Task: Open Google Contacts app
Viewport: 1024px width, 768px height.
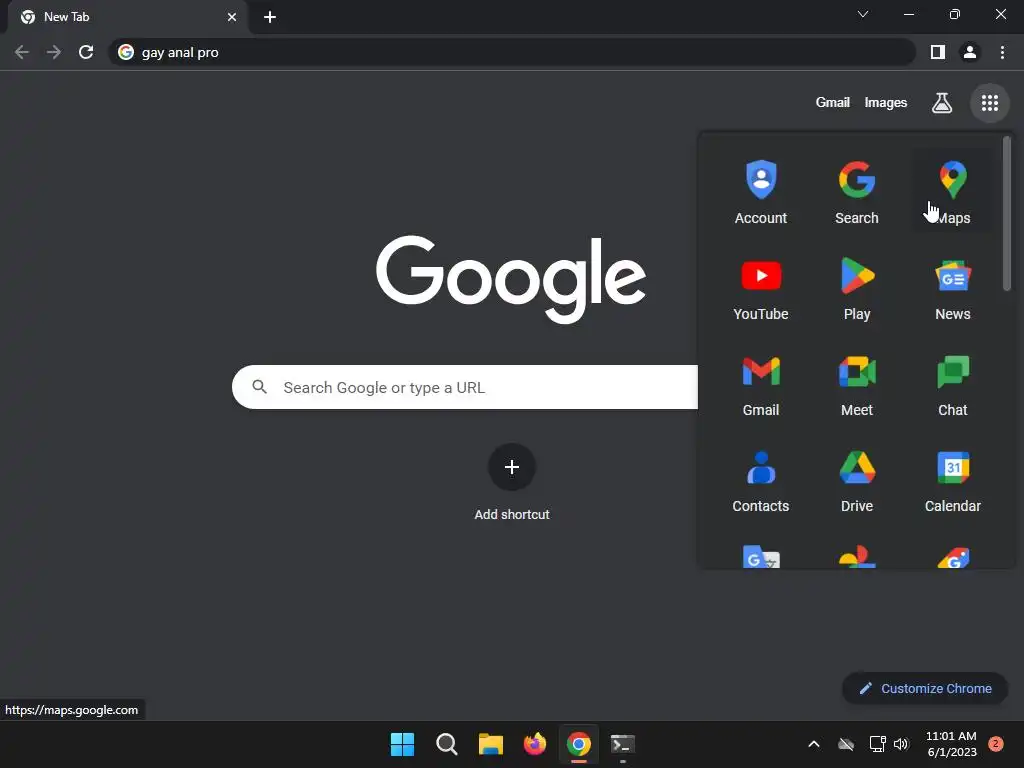Action: (x=761, y=480)
